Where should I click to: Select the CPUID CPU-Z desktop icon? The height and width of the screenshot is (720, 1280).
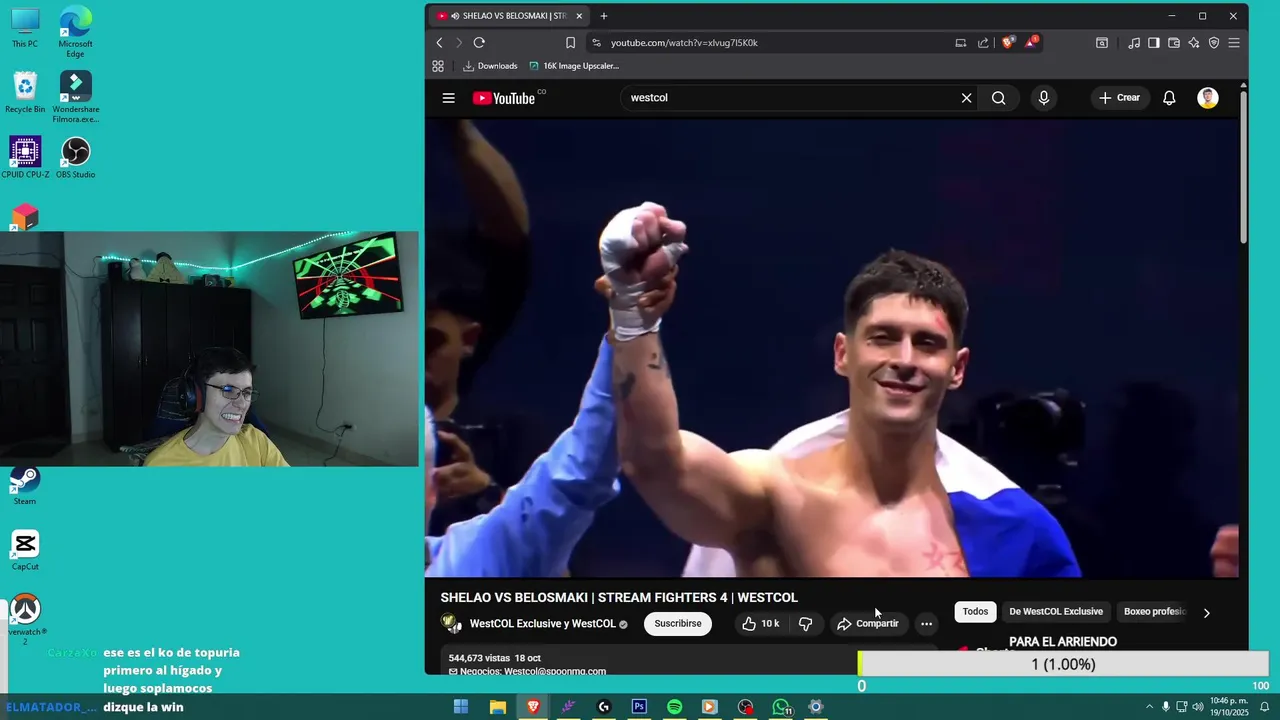25,158
